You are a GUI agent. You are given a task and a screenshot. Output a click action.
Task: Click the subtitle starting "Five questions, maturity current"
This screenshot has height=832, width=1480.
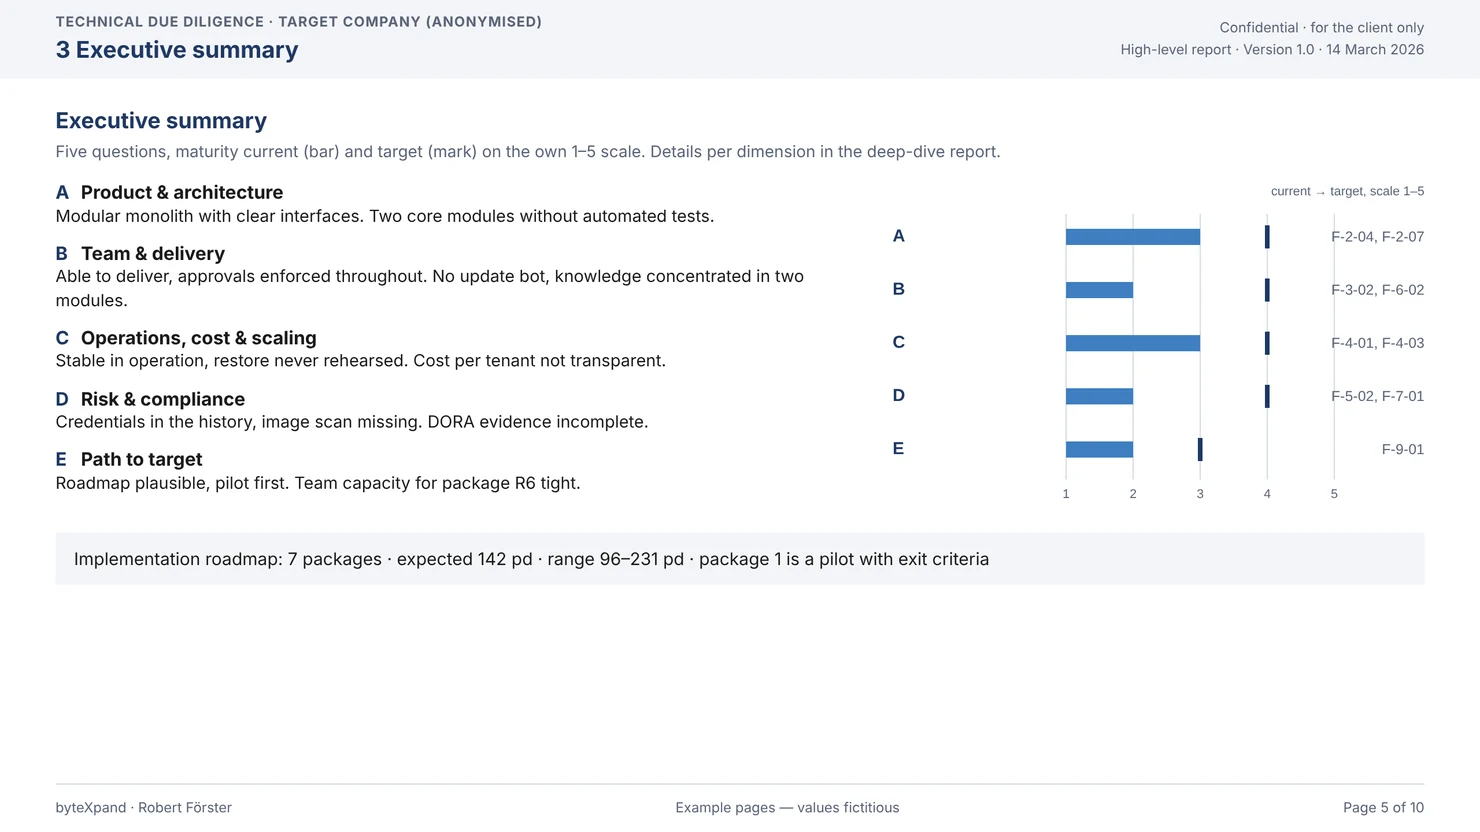point(528,152)
